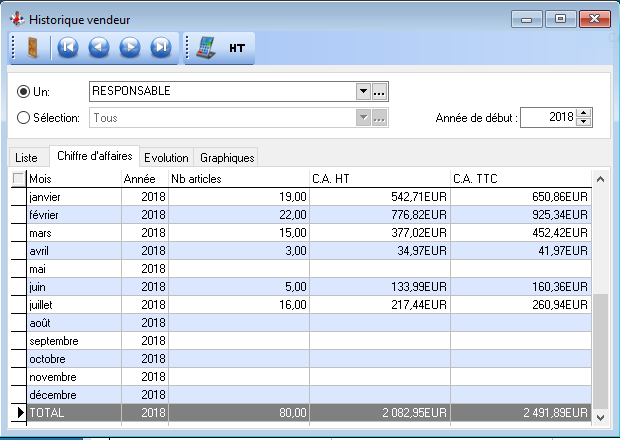
Task: Click the calculator icon in toolbar
Action: point(206,47)
